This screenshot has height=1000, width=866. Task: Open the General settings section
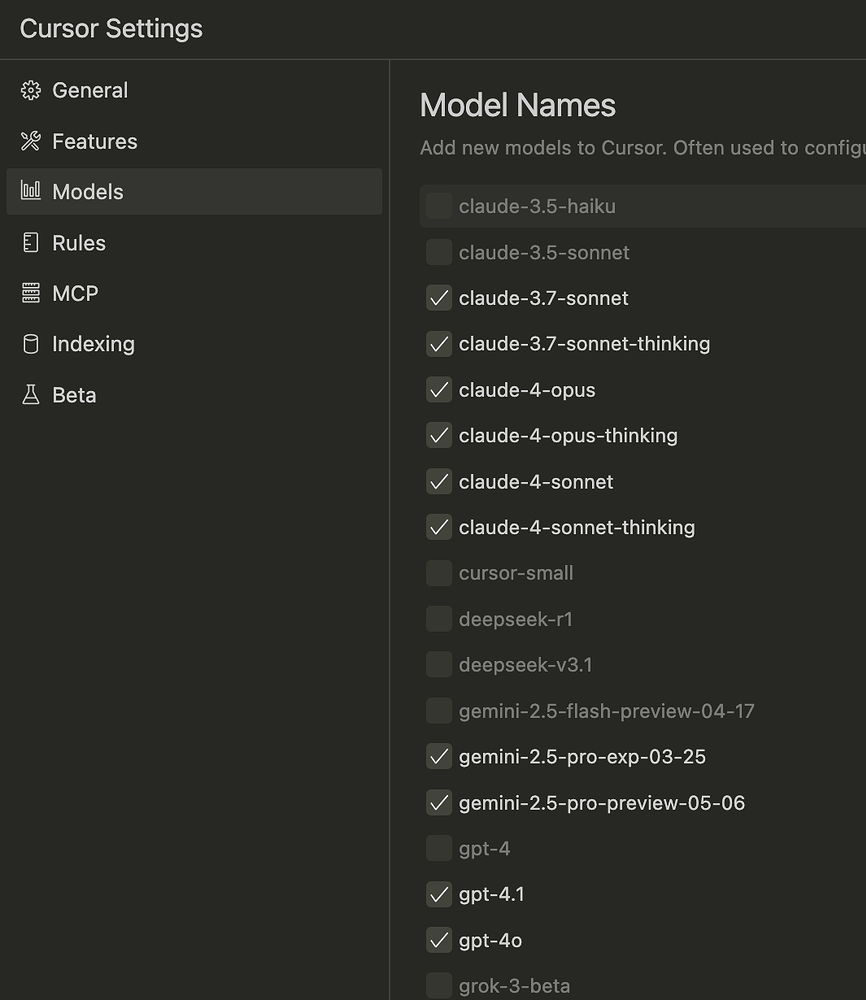click(194, 91)
